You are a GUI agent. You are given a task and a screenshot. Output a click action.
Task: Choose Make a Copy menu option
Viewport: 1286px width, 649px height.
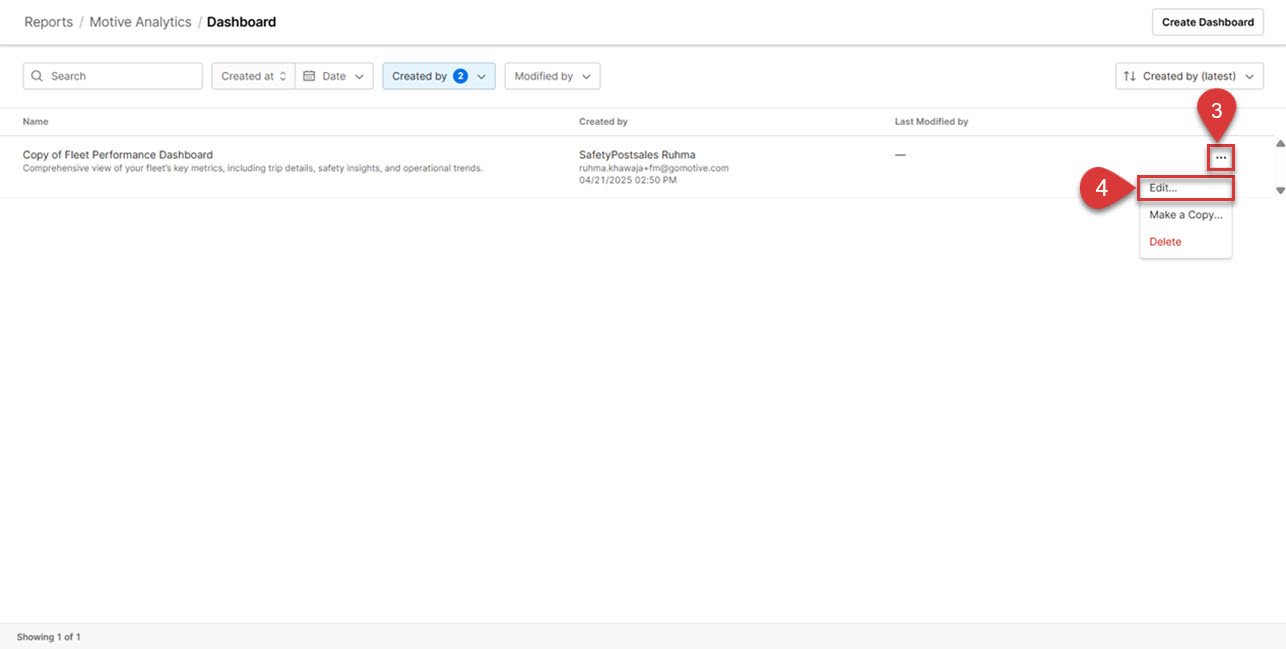(x=1185, y=215)
